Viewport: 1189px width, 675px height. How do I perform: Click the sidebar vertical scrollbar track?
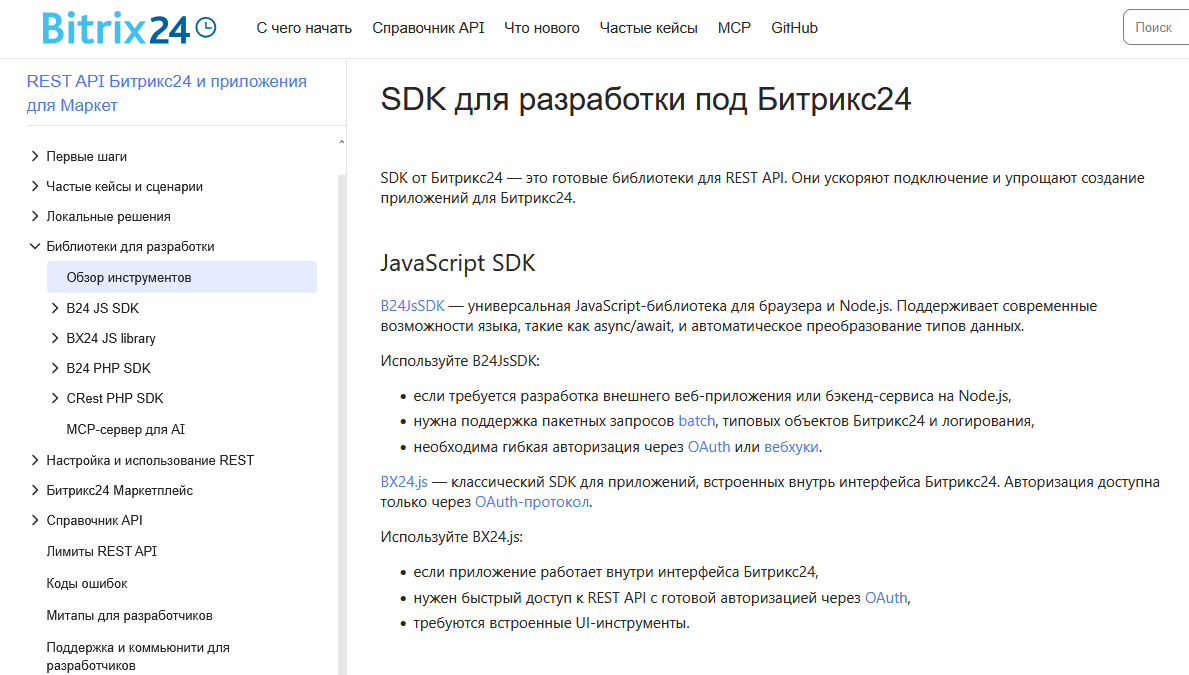pos(342,425)
